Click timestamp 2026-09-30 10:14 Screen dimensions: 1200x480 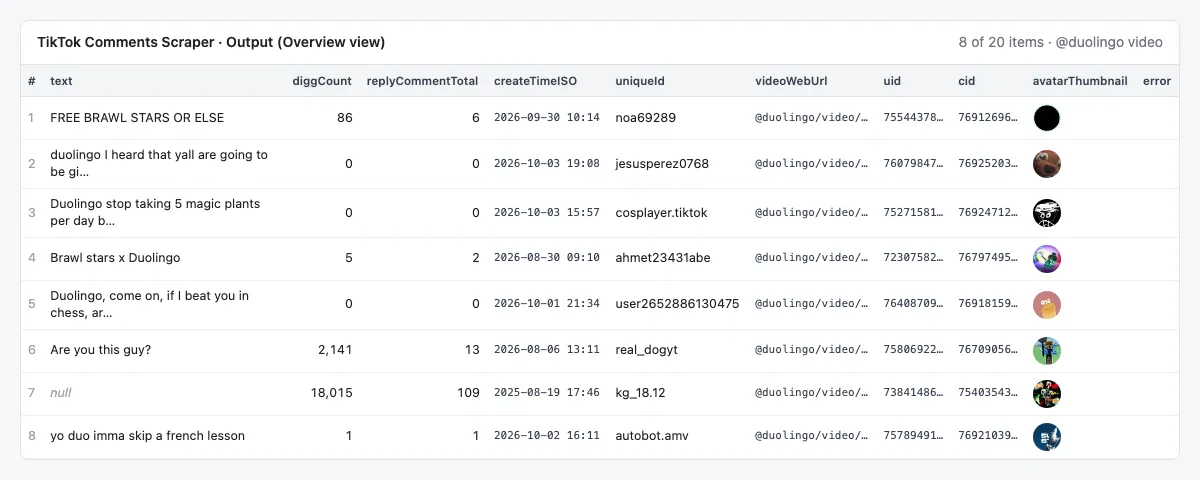(x=547, y=118)
